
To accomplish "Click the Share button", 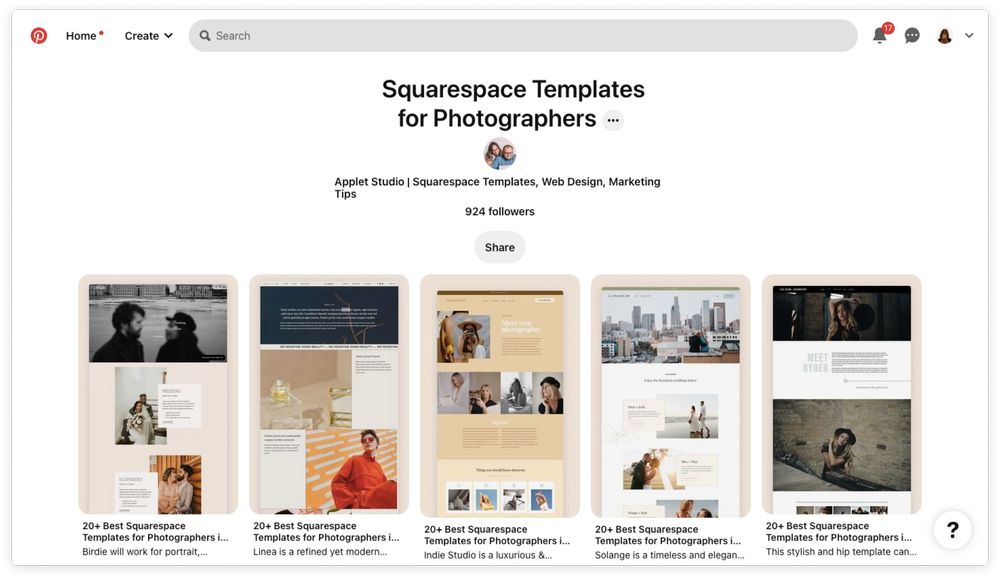I will click(499, 247).
